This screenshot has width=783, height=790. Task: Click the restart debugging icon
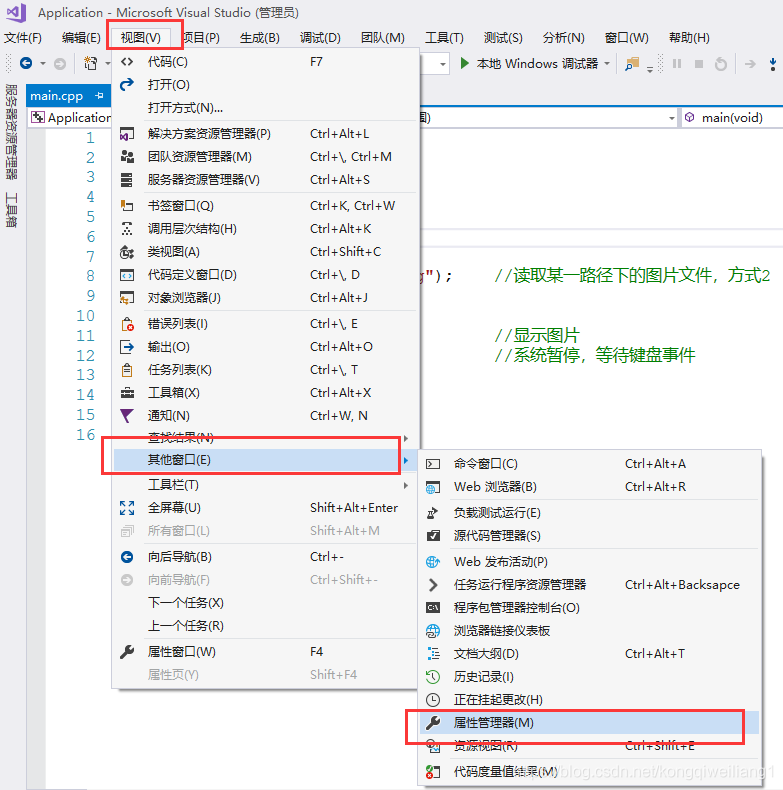(x=721, y=63)
